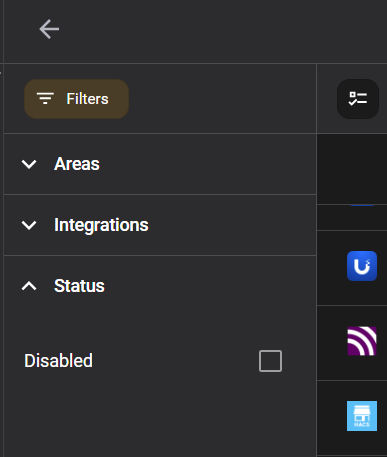Go back with the left arrow icon
The image size is (387, 457).
coord(49,29)
